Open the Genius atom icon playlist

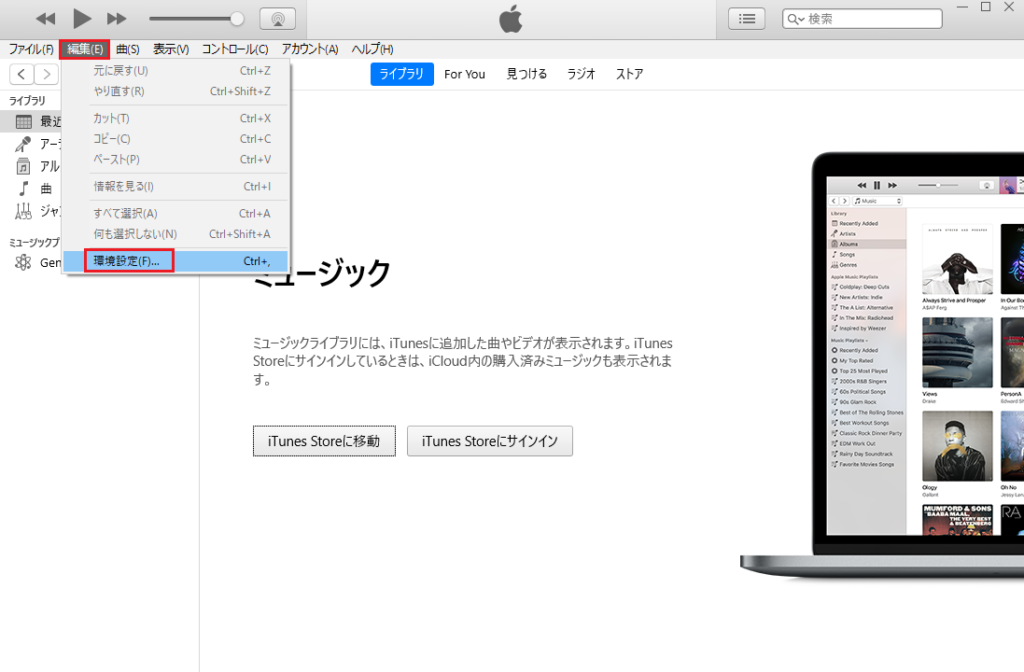pos(24,263)
